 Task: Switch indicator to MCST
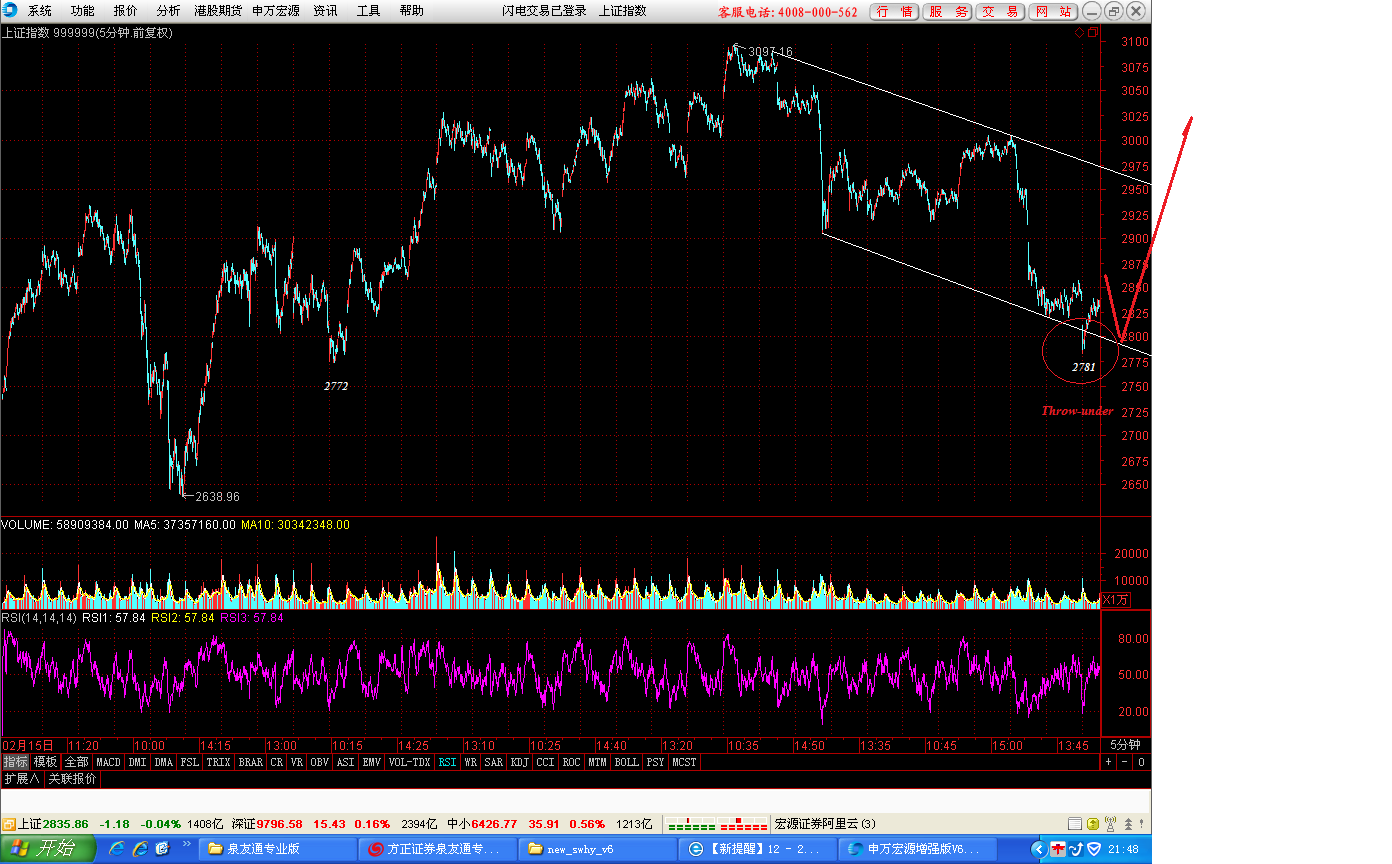(684, 762)
